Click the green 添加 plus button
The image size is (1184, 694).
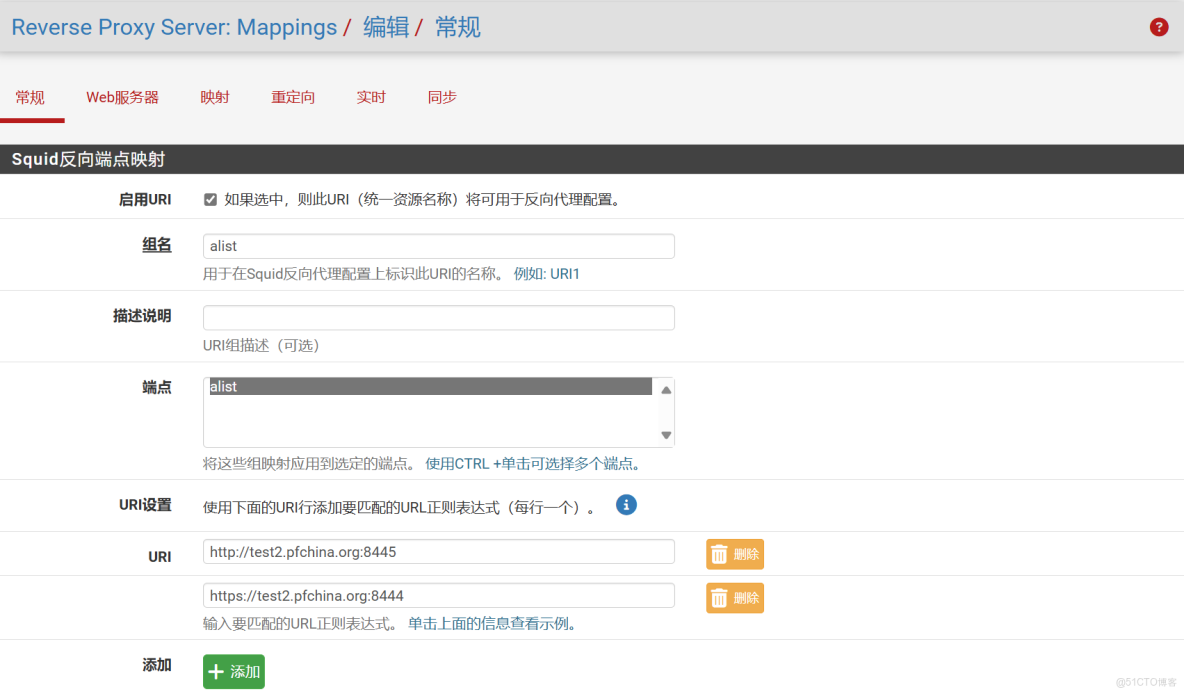pyautogui.click(x=233, y=672)
